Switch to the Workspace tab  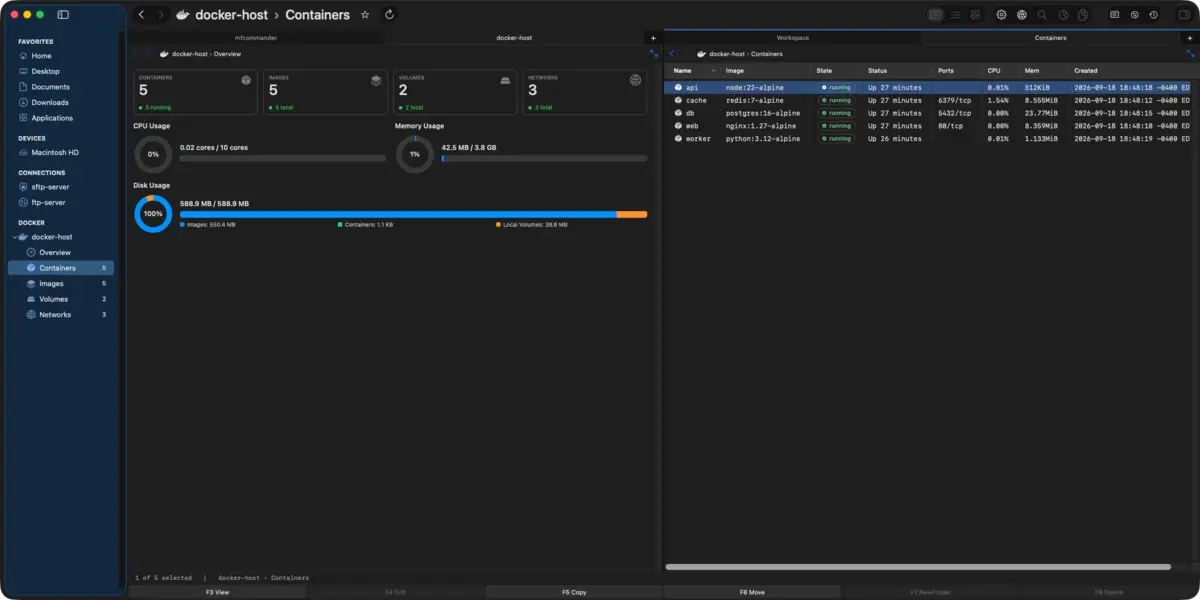pyautogui.click(x=792, y=38)
